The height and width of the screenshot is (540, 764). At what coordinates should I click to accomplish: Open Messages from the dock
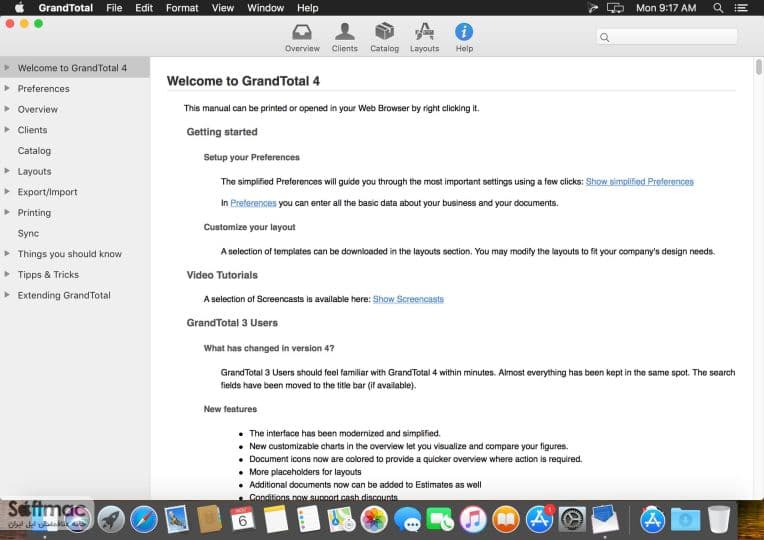click(407, 521)
